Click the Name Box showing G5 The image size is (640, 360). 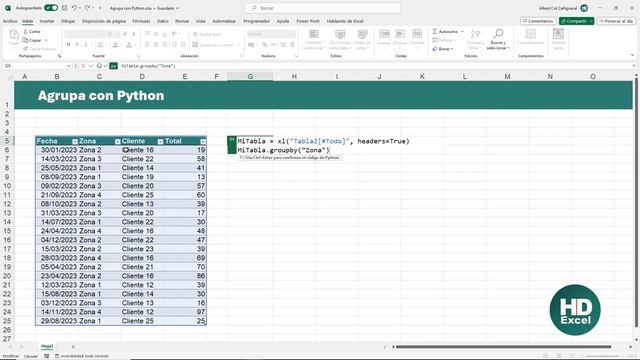coord(35,66)
